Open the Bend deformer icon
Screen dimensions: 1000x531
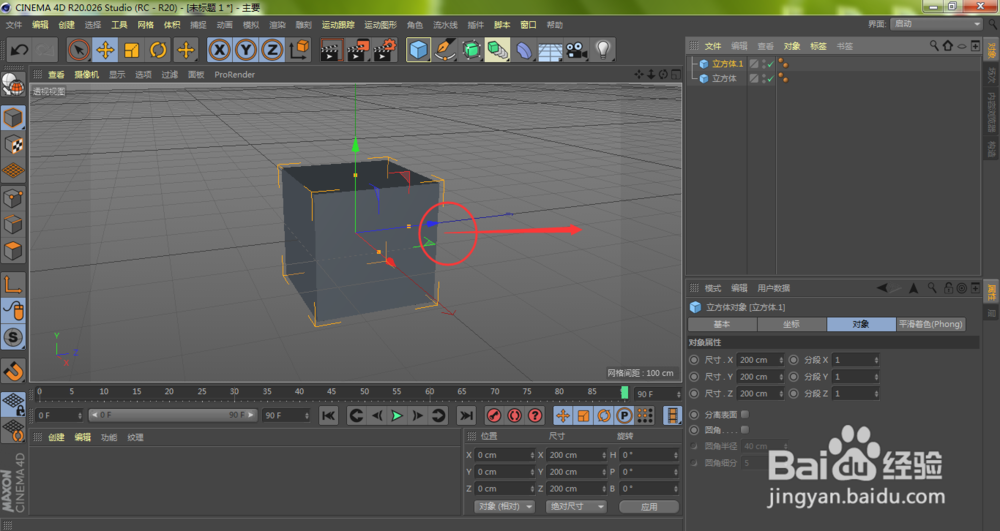pyautogui.click(x=524, y=50)
